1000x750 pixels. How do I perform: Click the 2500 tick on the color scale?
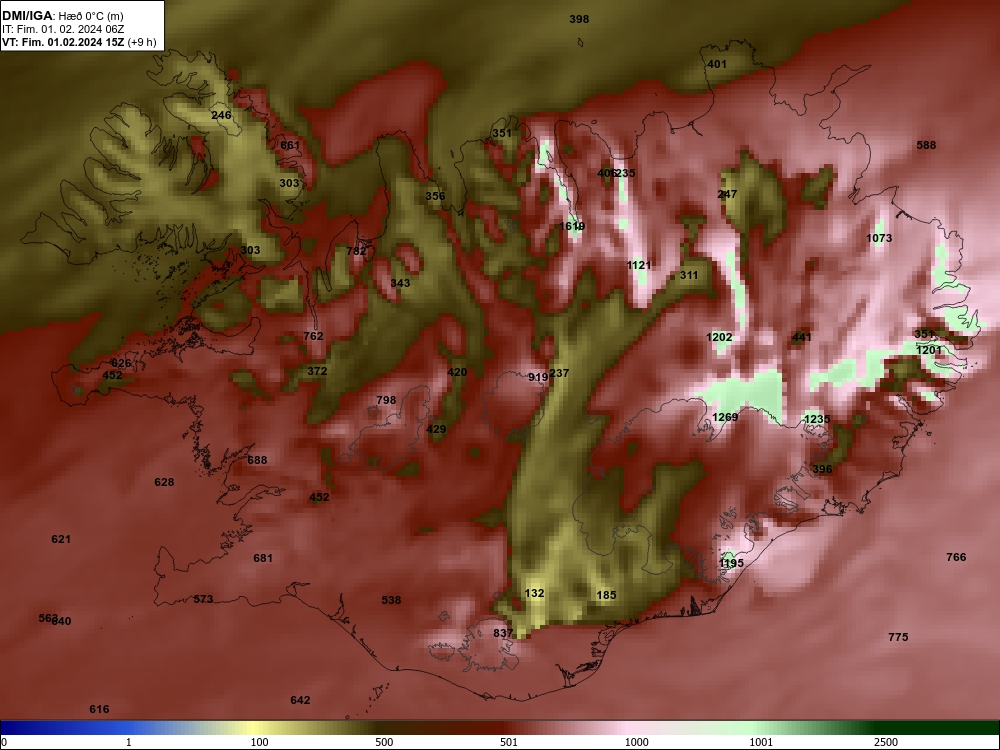tap(885, 742)
